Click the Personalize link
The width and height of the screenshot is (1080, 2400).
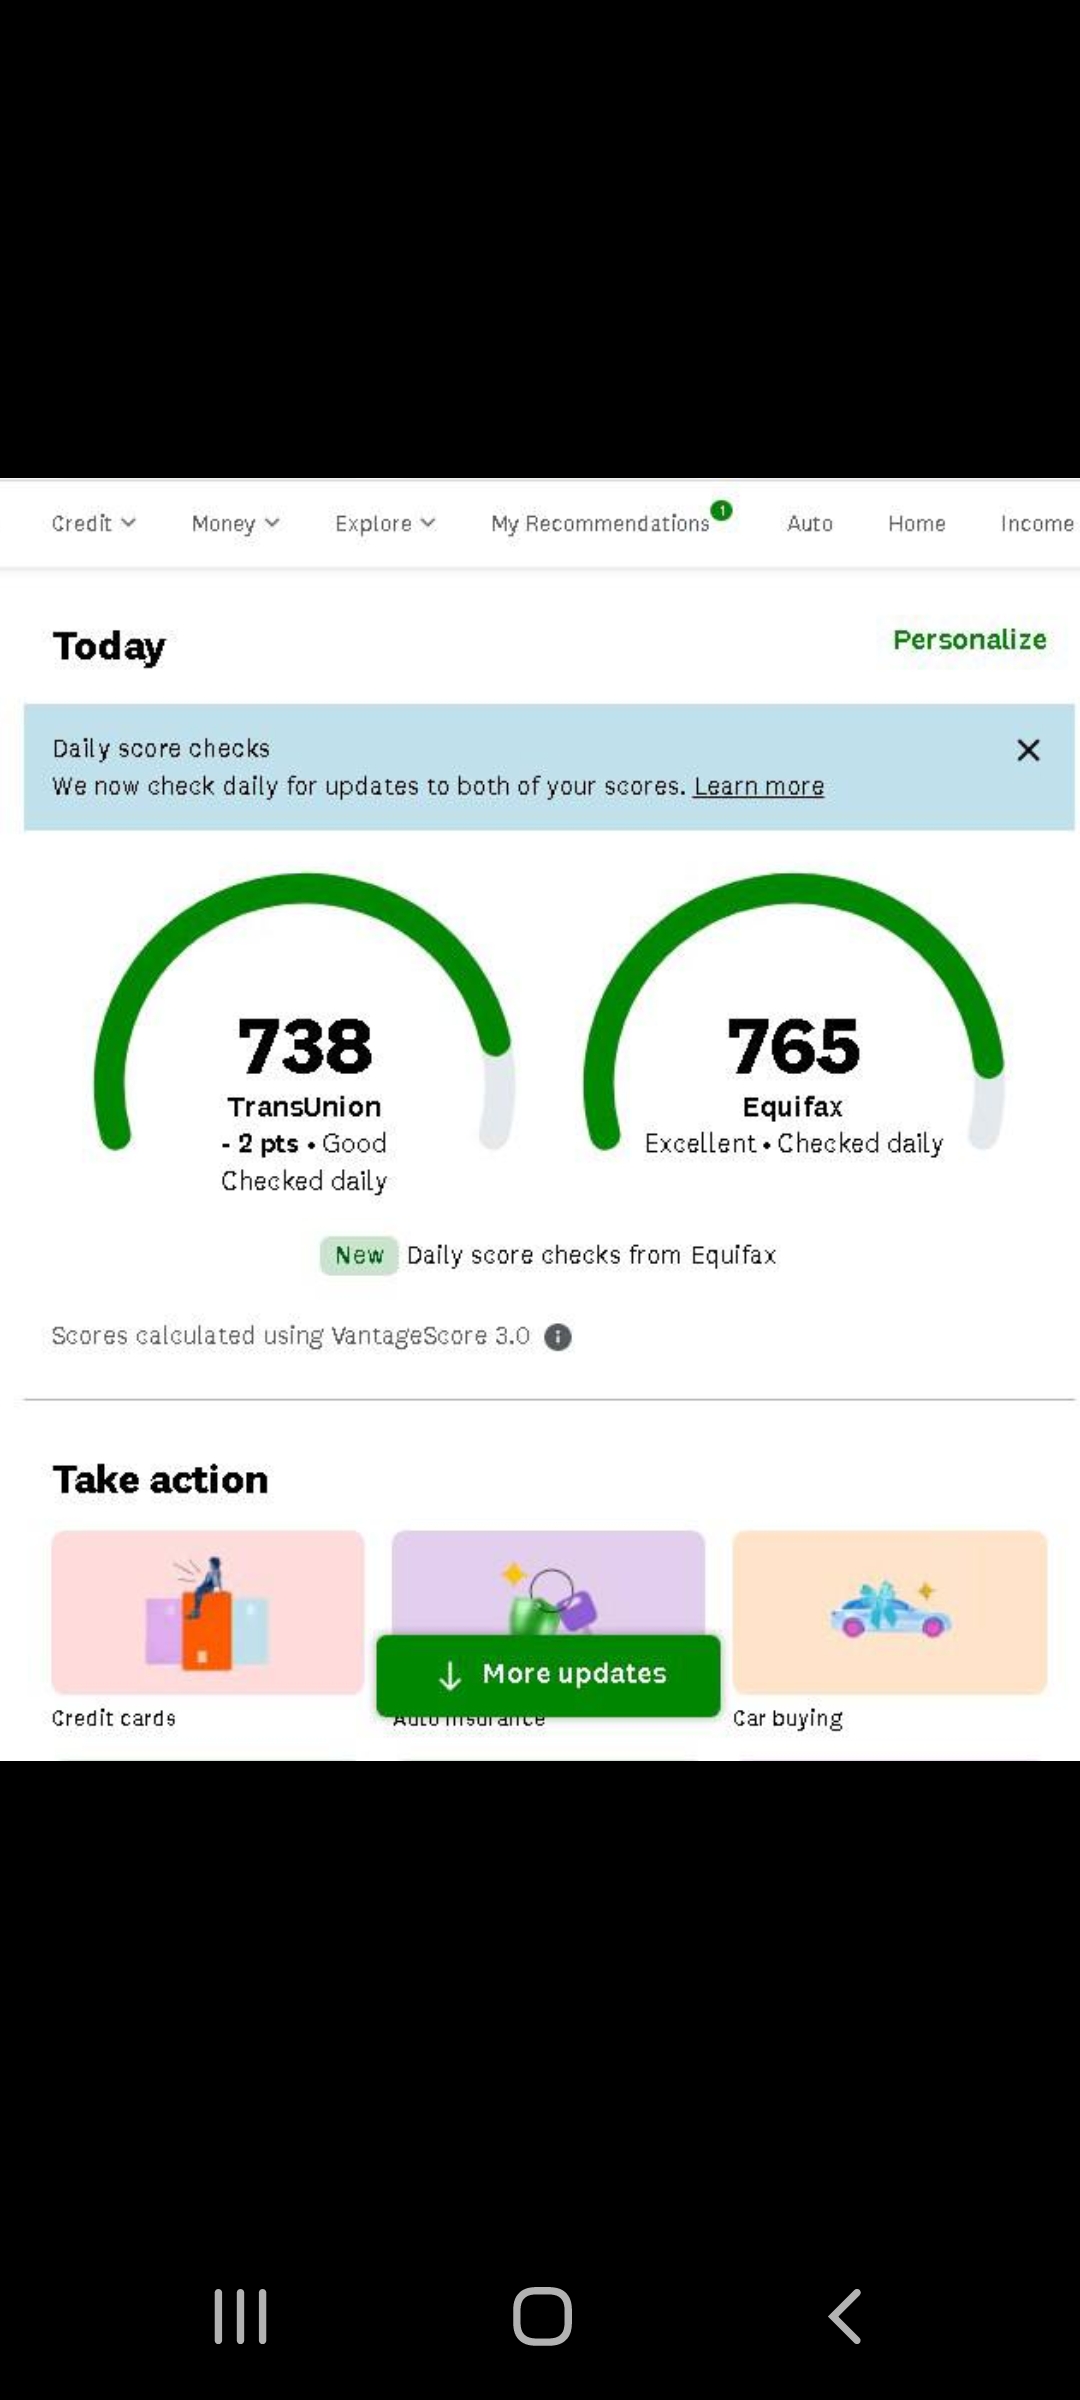point(969,640)
